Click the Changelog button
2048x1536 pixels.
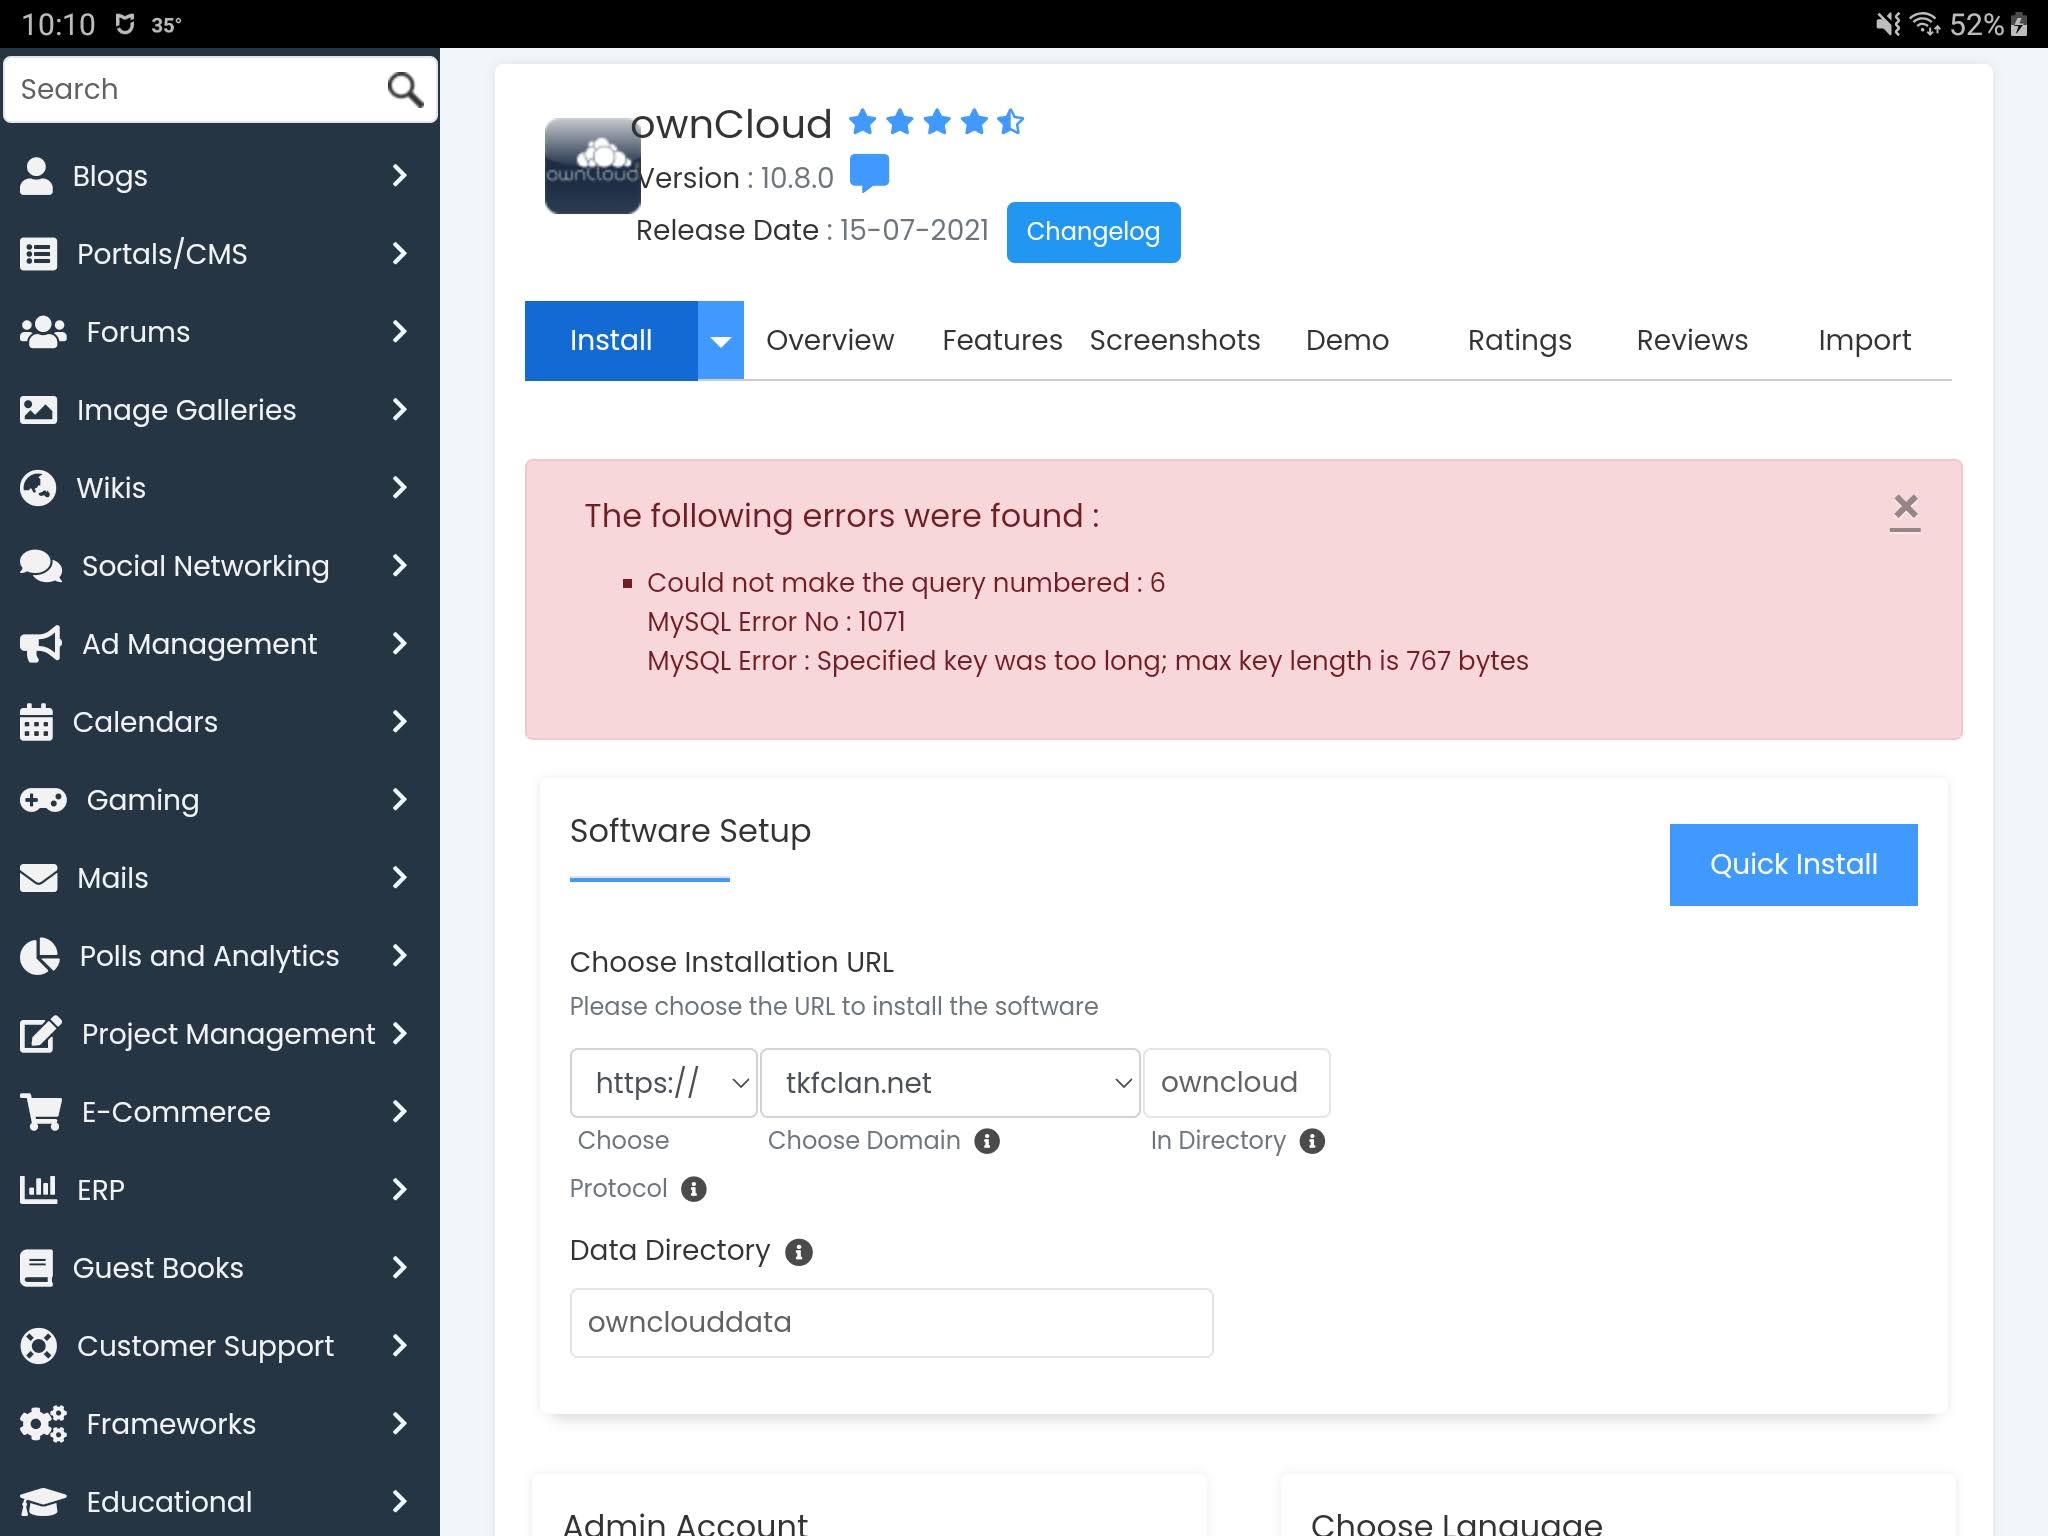point(1092,232)
